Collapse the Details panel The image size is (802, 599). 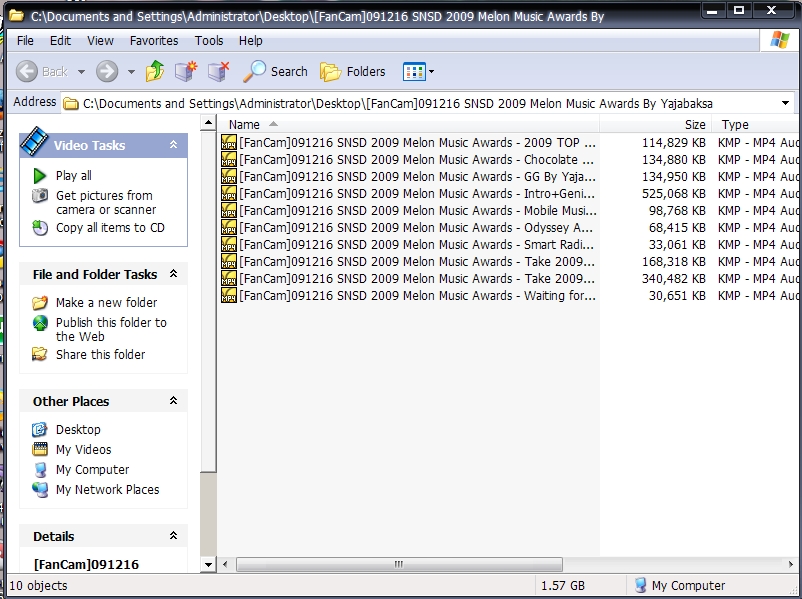pos(173,536)
